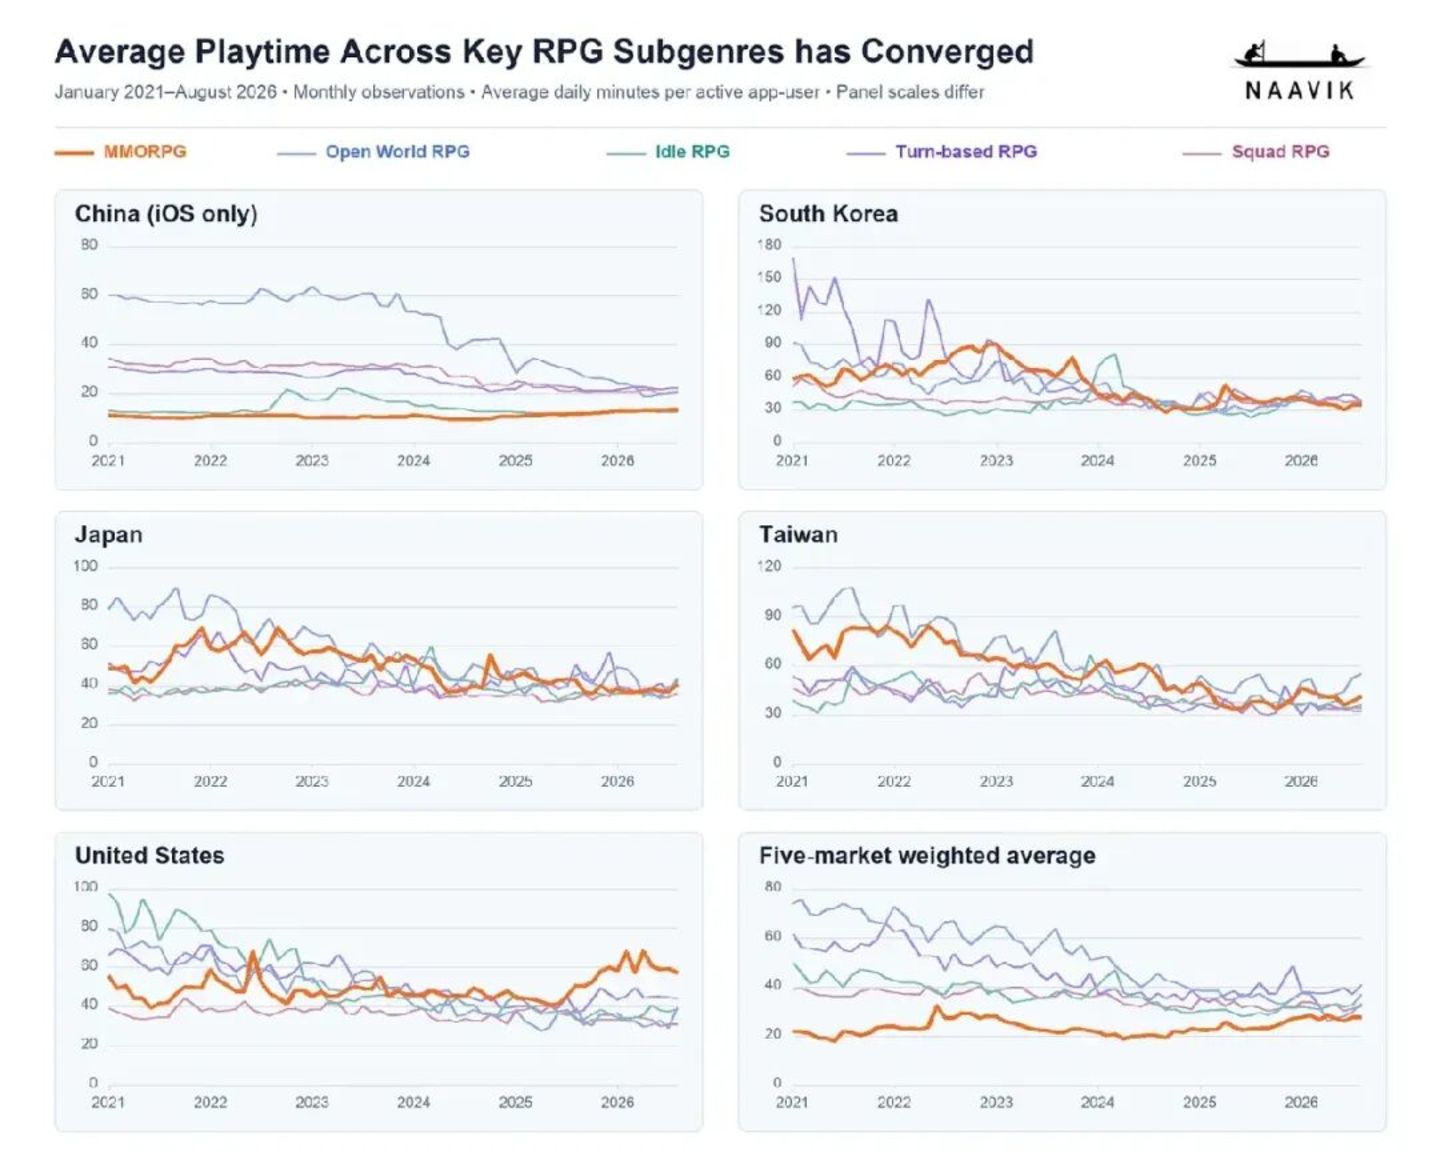Toggle the MMORPG legend entry
This screenshot has width=1440, height=1152.
(x=121, y=152)
